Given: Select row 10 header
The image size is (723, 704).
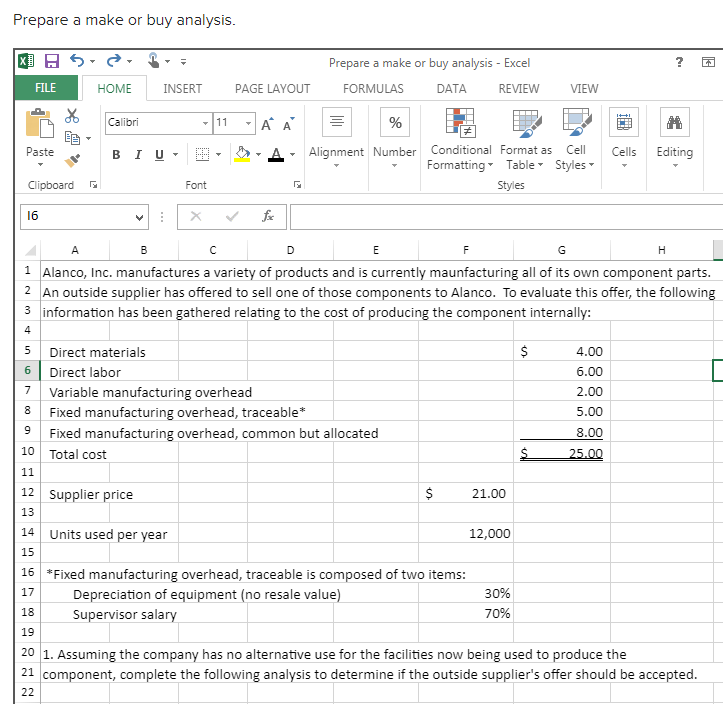Looking at the screenshot, I should pos(28,451).
